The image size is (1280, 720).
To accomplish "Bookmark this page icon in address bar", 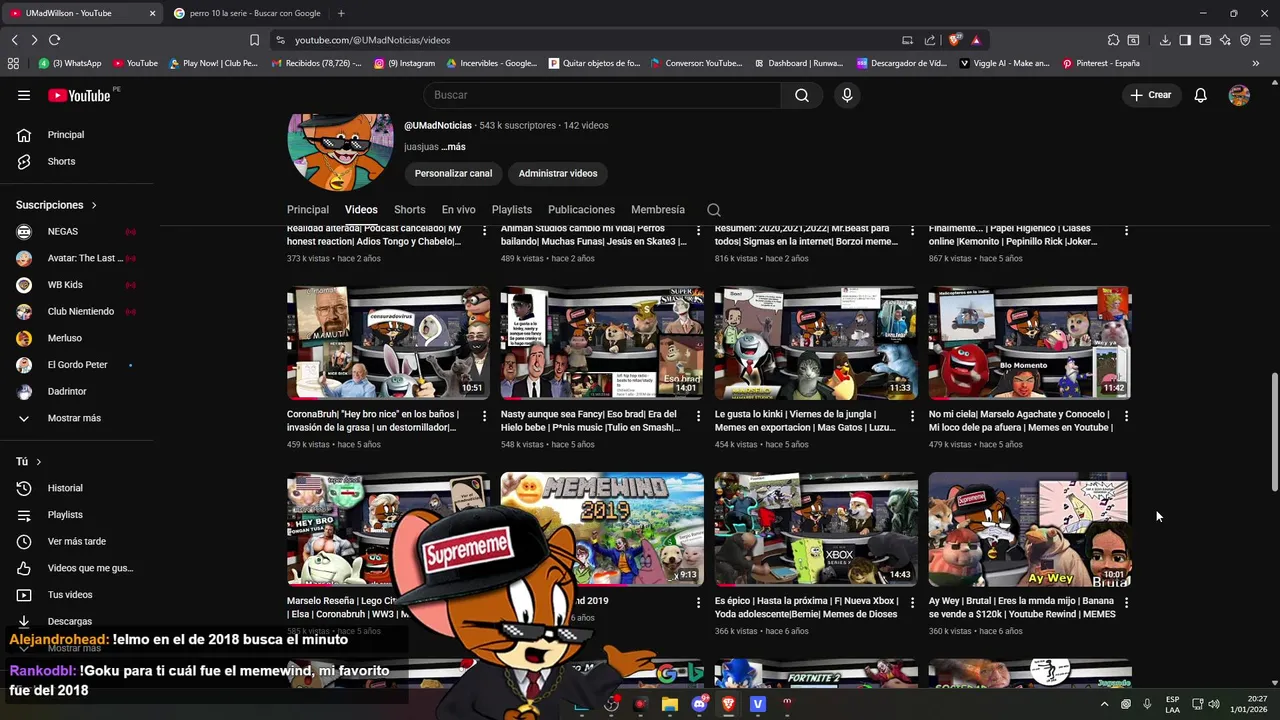I will tap(254, 40).
